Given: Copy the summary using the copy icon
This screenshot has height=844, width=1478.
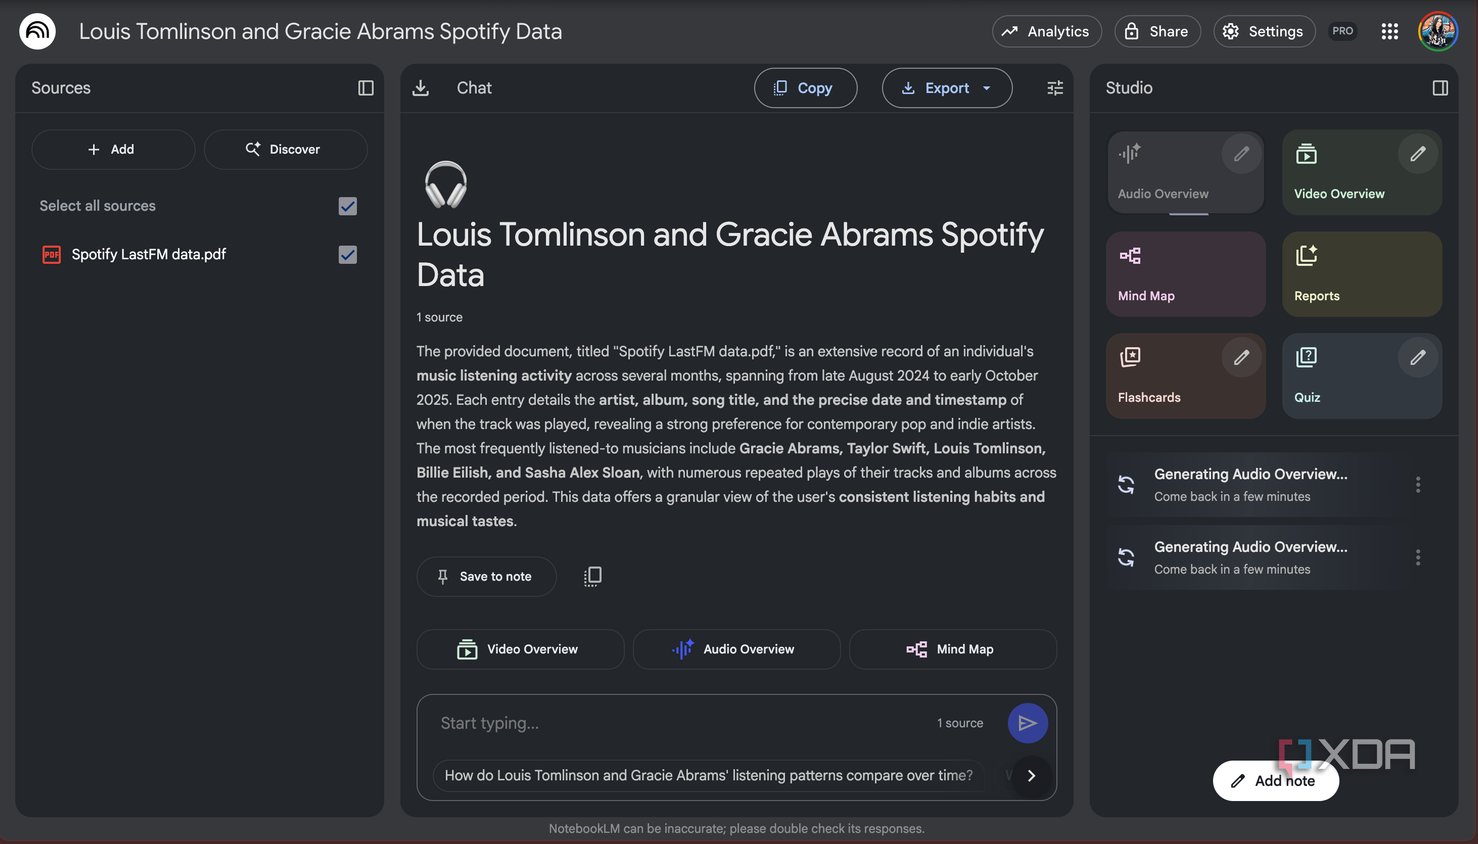Looking at the screenshot, I should (593, 576).
